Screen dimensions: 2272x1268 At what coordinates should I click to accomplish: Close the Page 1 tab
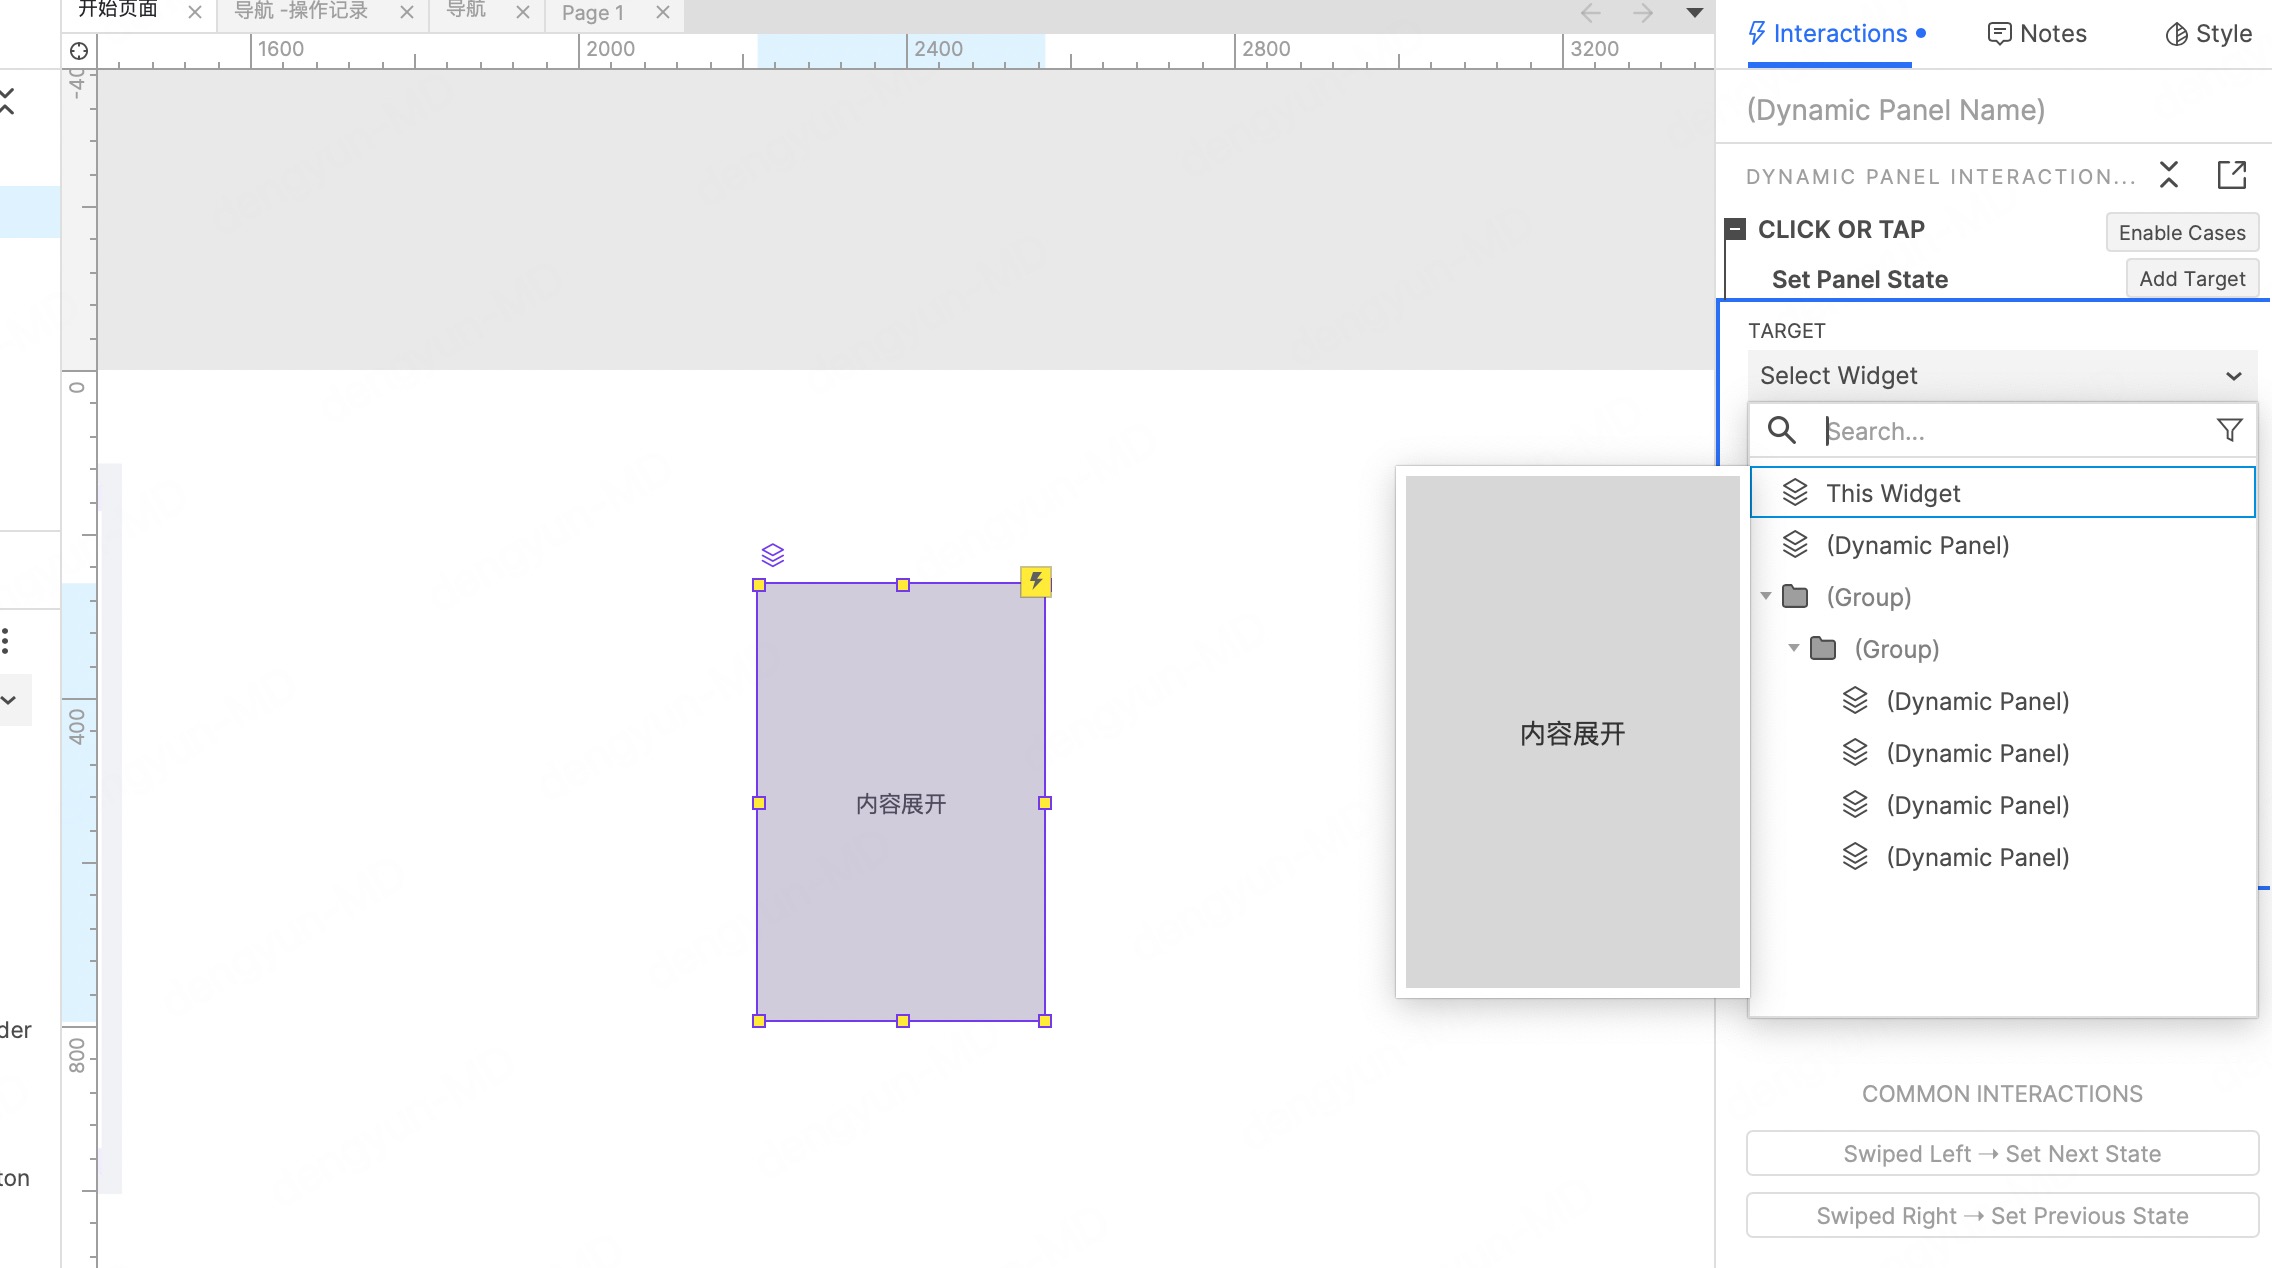pyautogui.click(x=663, y=12)
